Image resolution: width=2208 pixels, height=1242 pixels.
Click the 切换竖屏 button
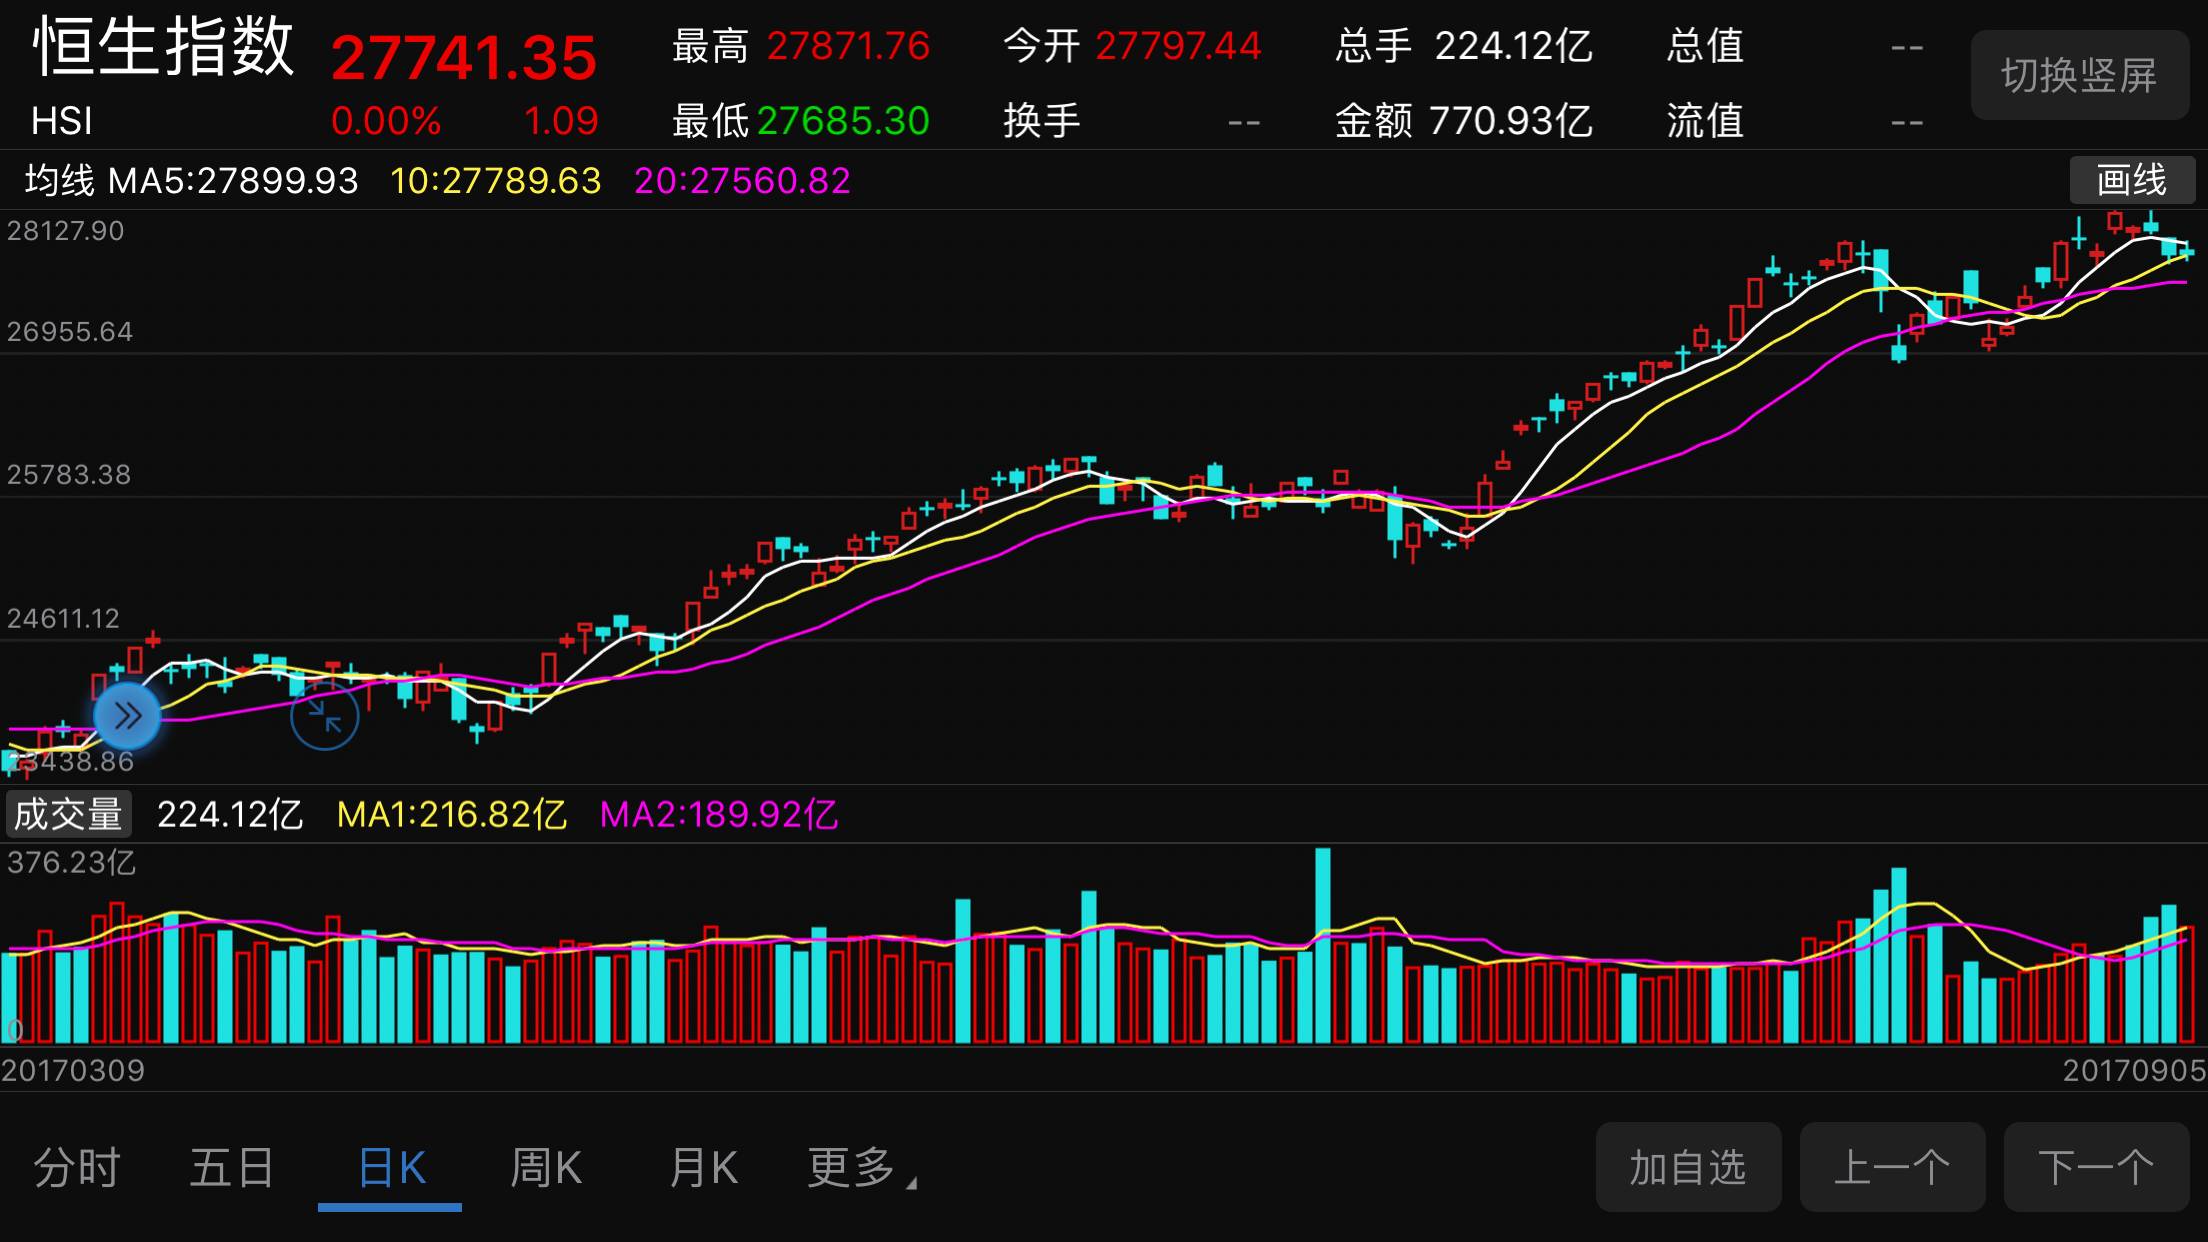click(2080, 75)
